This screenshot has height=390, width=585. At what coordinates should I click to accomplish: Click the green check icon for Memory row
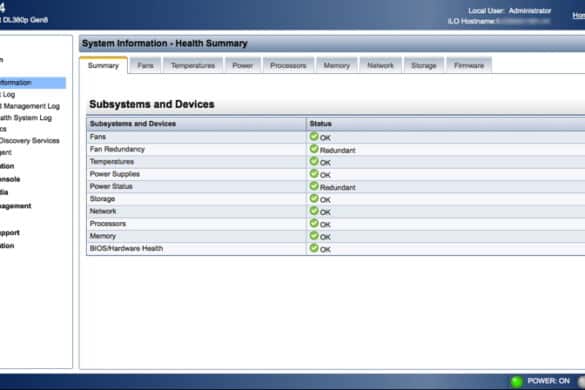[x=314, y=235]
